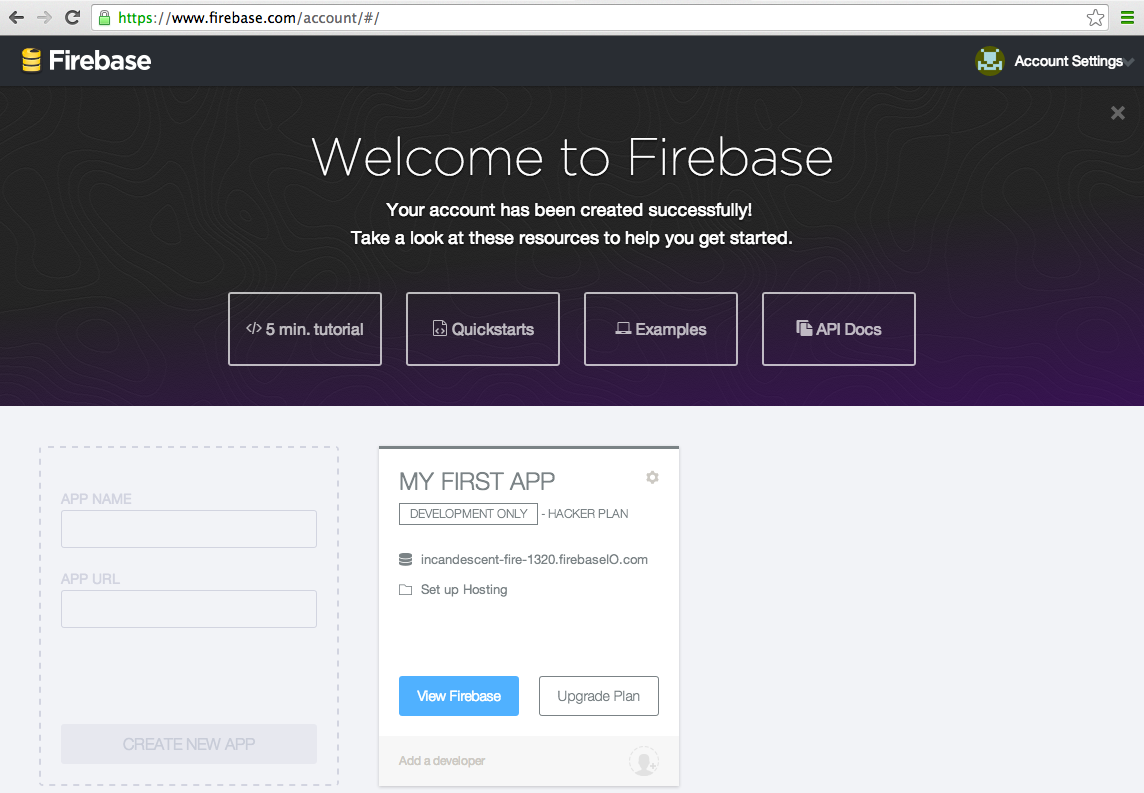Click the View Firebase button
This screenshot has height=793, width=1144.
coord(459,695)
